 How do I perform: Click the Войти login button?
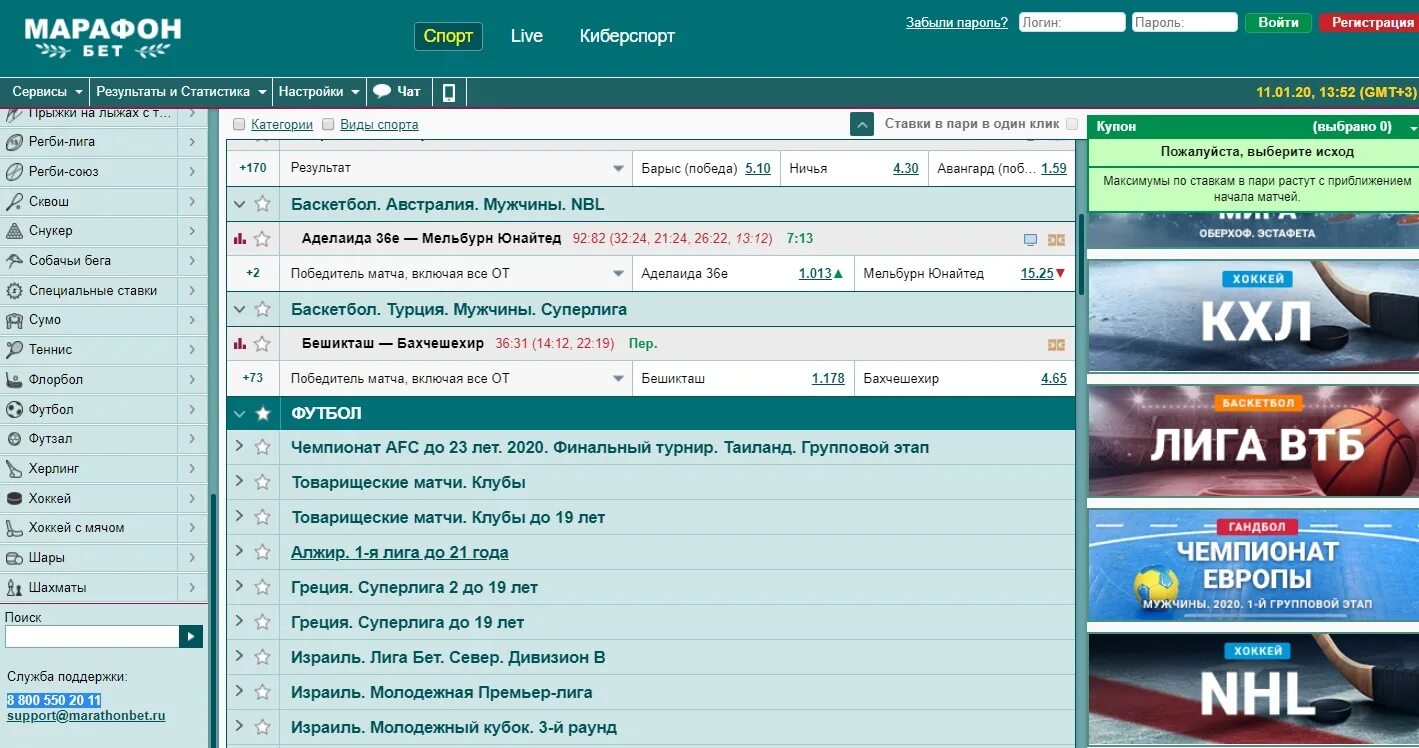click(1278, 22)
